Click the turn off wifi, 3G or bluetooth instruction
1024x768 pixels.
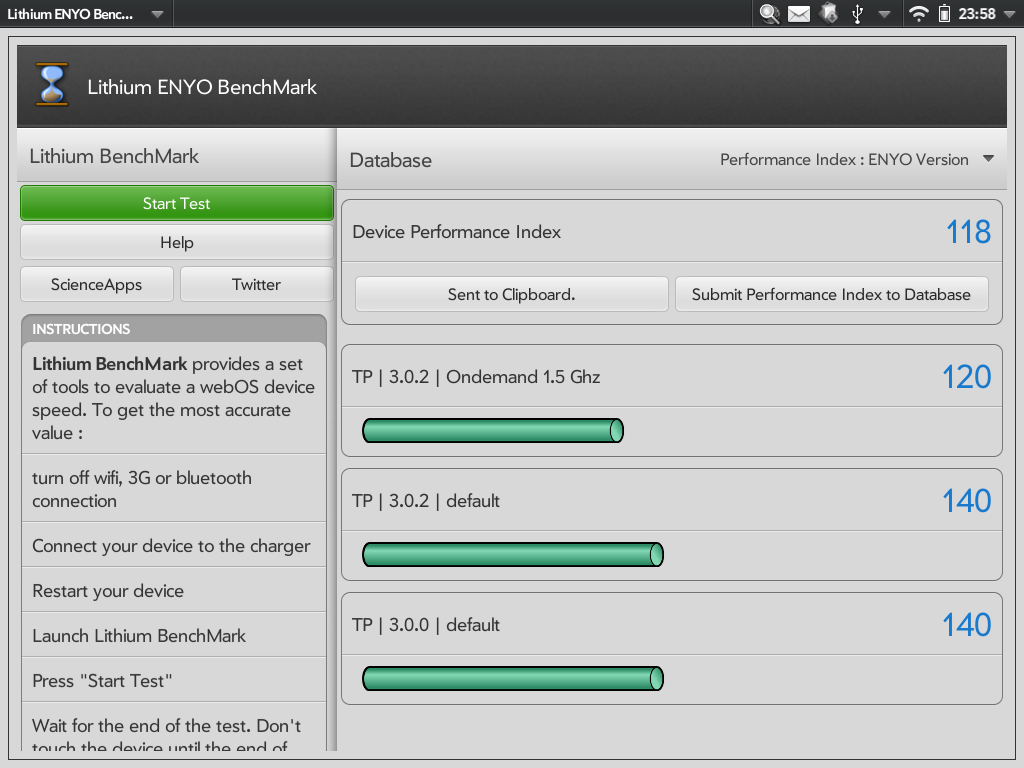pyautogui.click(x=174, y=488)
